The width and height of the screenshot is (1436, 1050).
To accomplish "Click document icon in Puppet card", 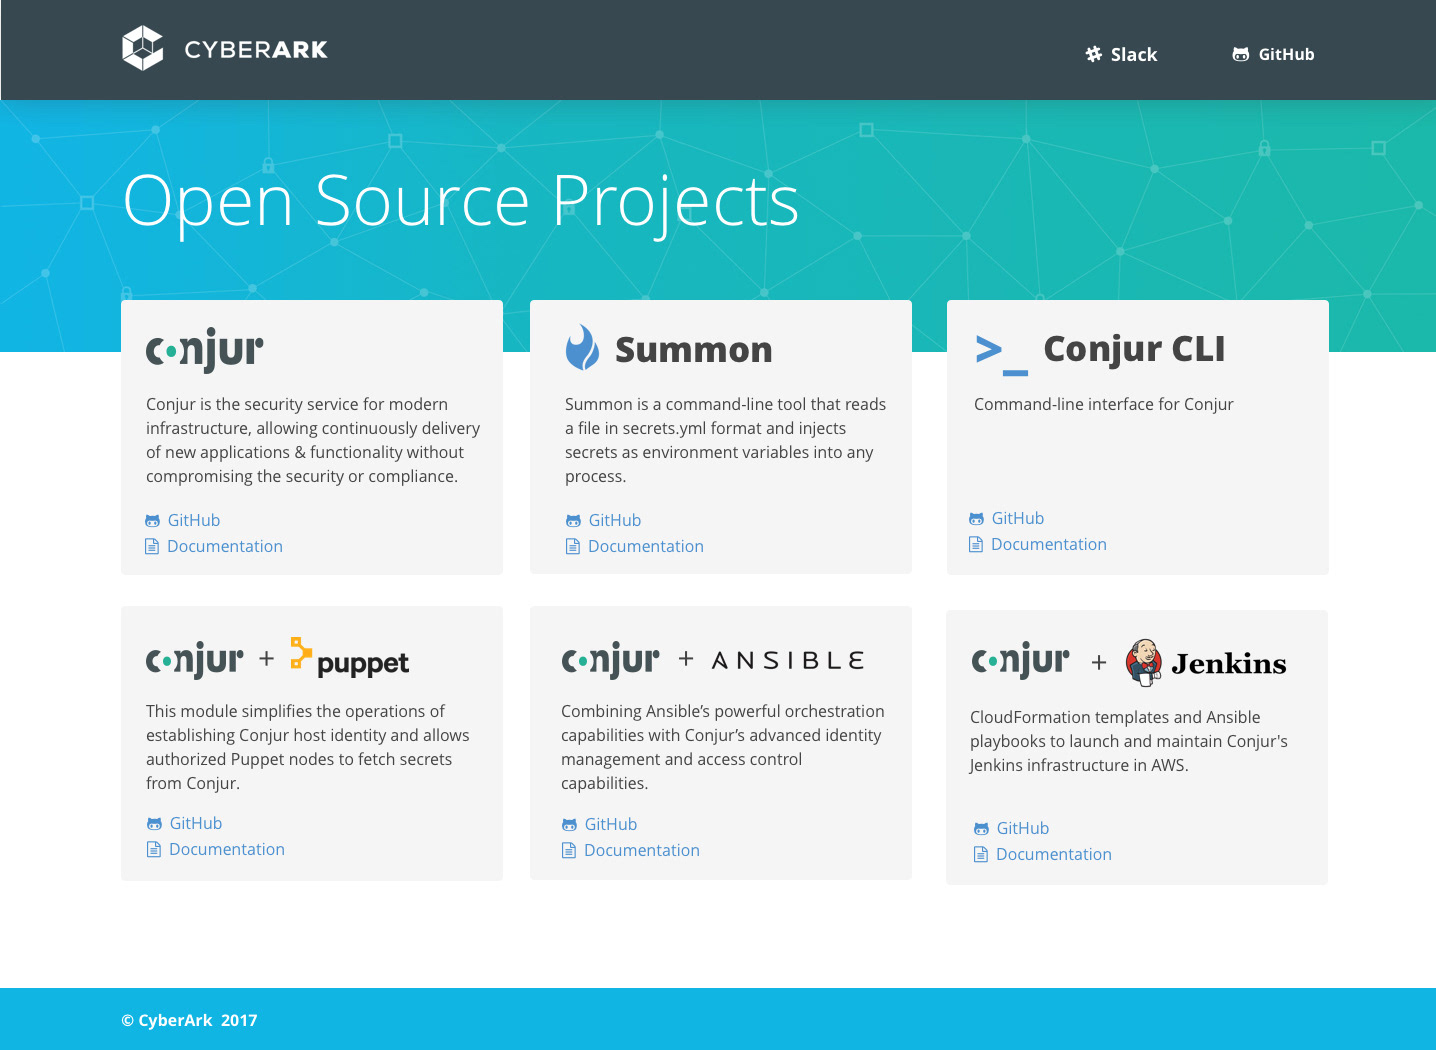I will 154,849.
